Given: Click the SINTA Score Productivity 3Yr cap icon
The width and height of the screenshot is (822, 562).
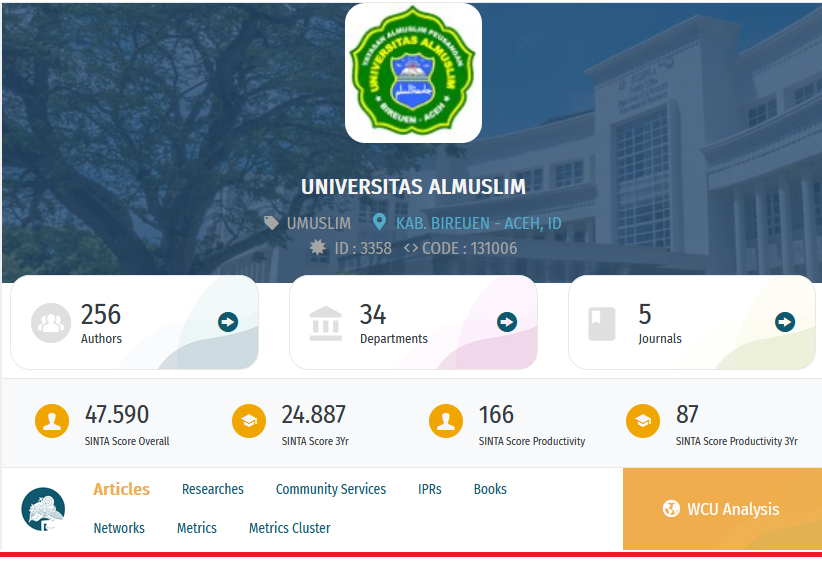Looking at the screenshot, I should pyautogui.click(x=643, y=421).
